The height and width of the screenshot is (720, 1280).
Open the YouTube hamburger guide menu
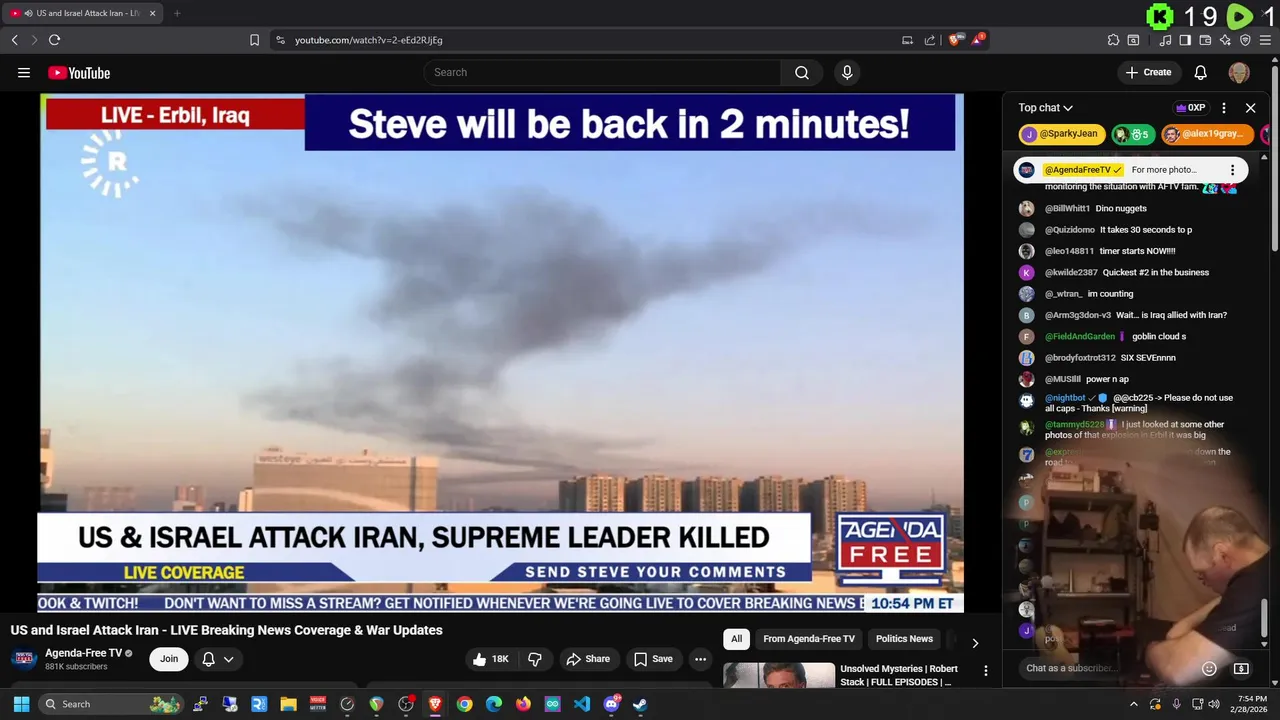point(24,72)
